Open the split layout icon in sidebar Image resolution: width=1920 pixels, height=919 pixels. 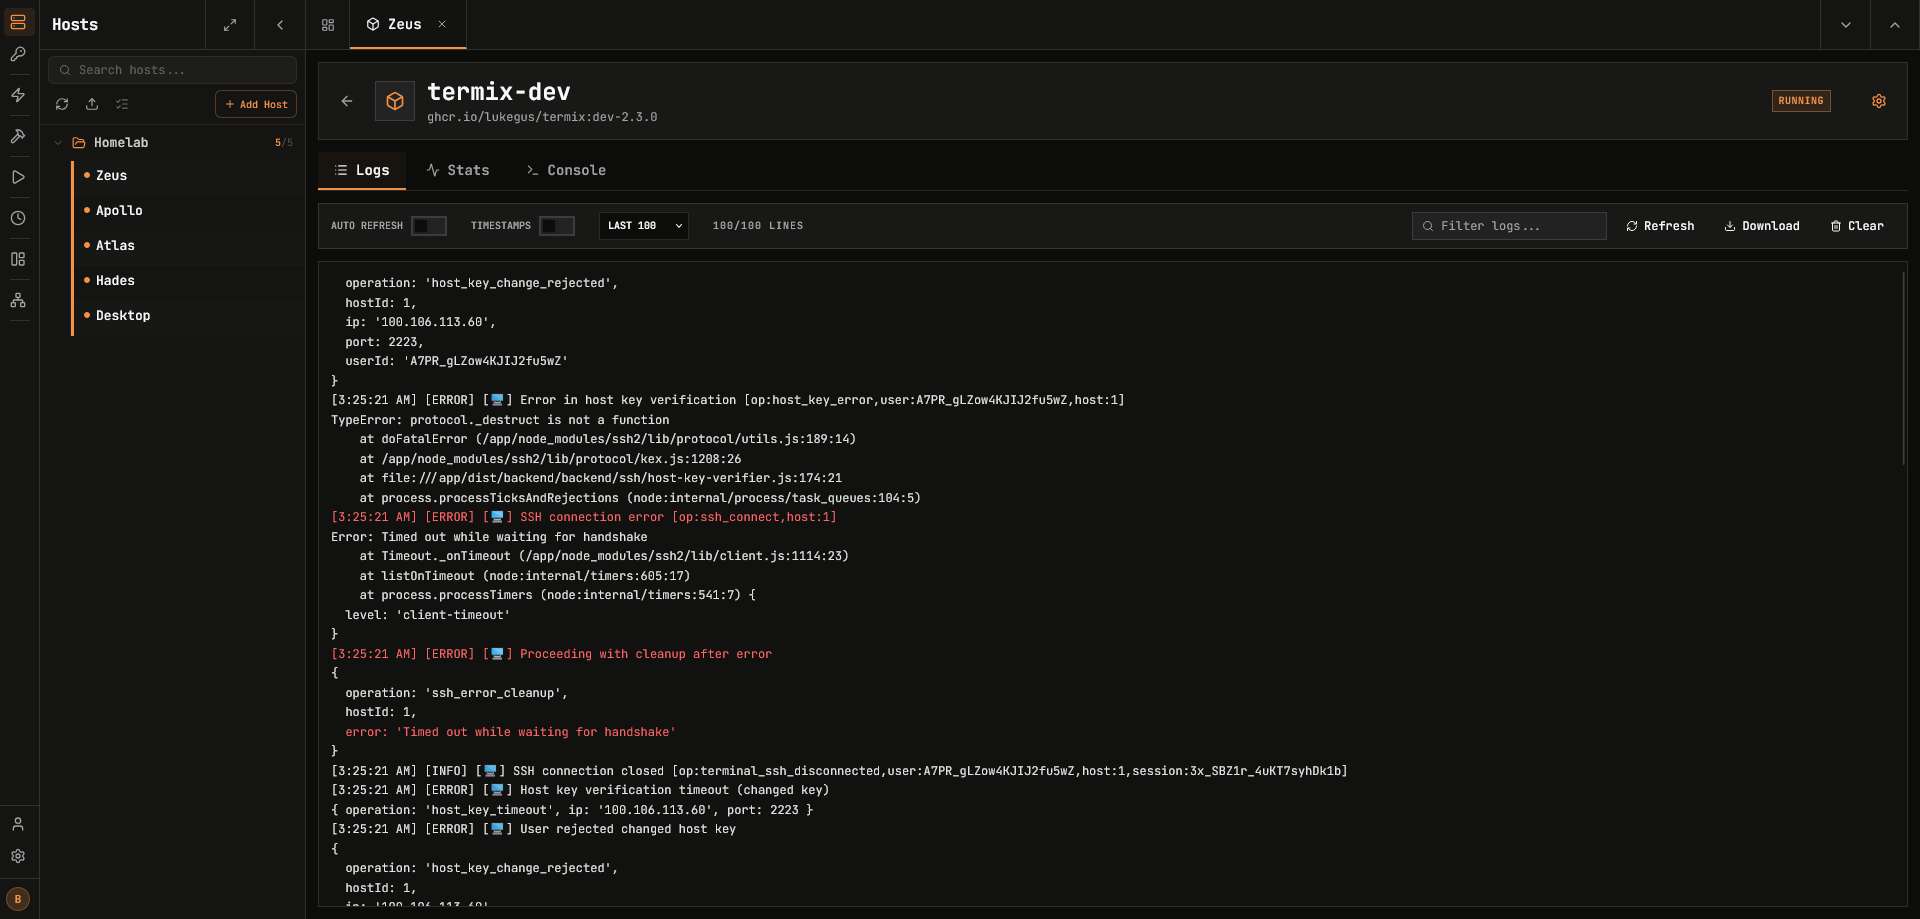18,259
